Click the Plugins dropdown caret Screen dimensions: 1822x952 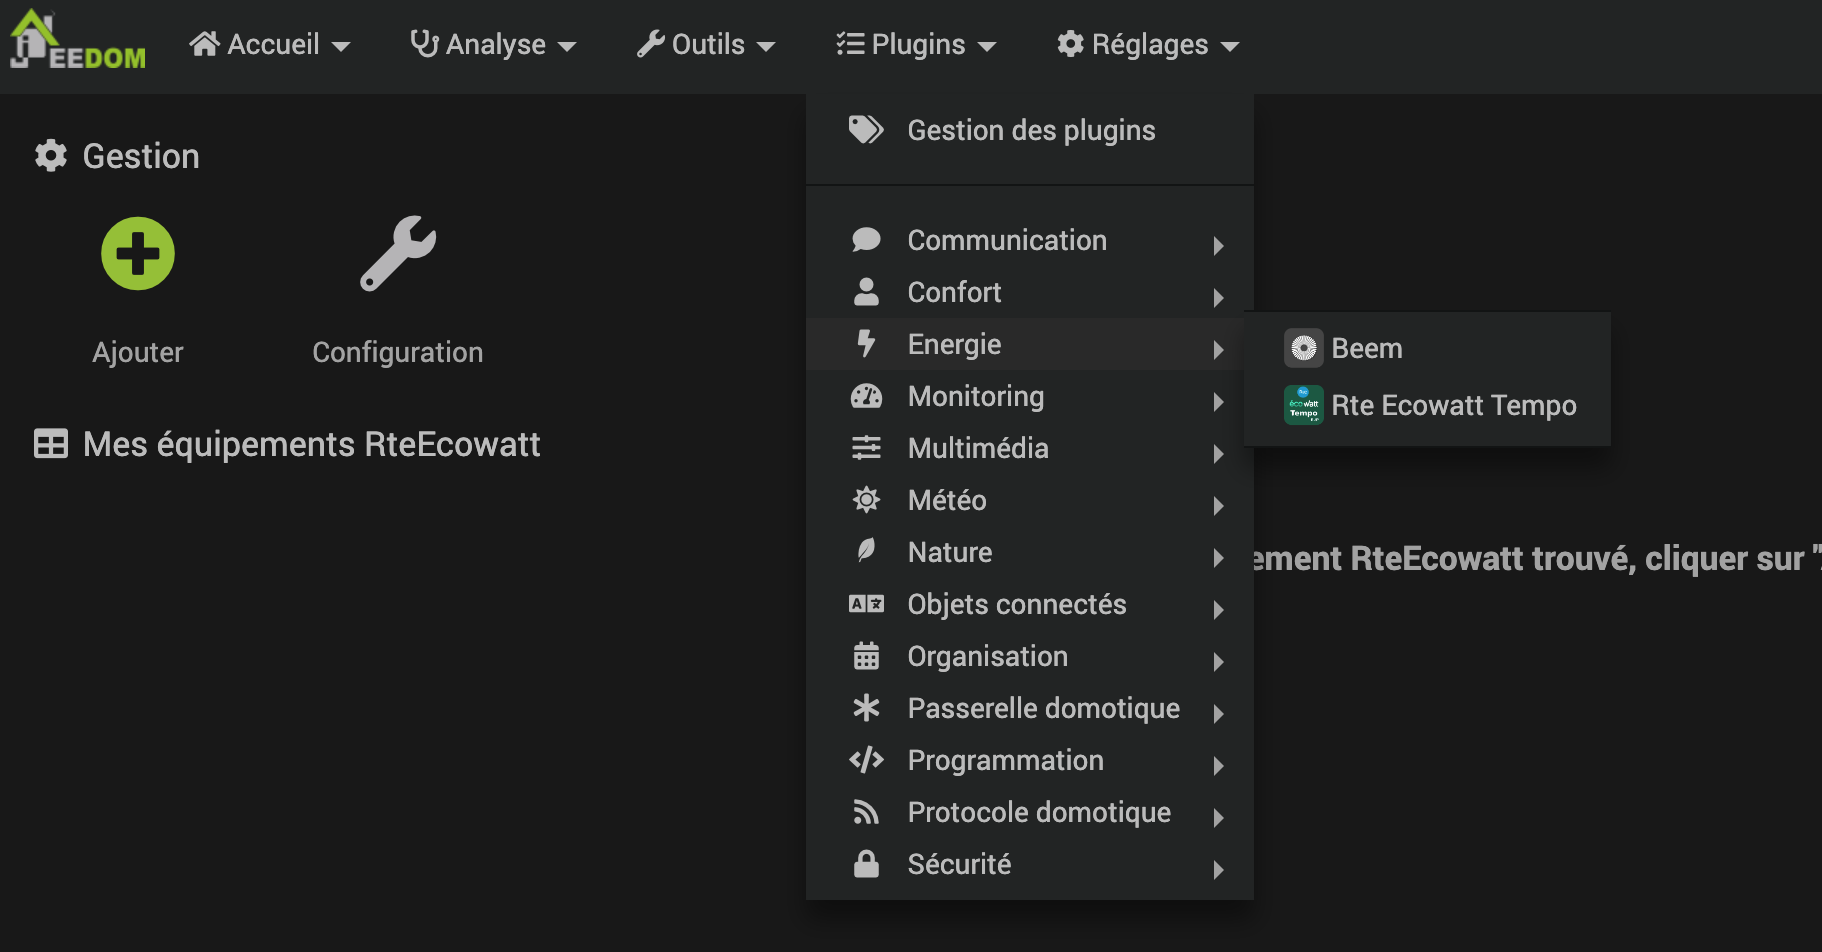pyautogui.click(x=987, y=47)
